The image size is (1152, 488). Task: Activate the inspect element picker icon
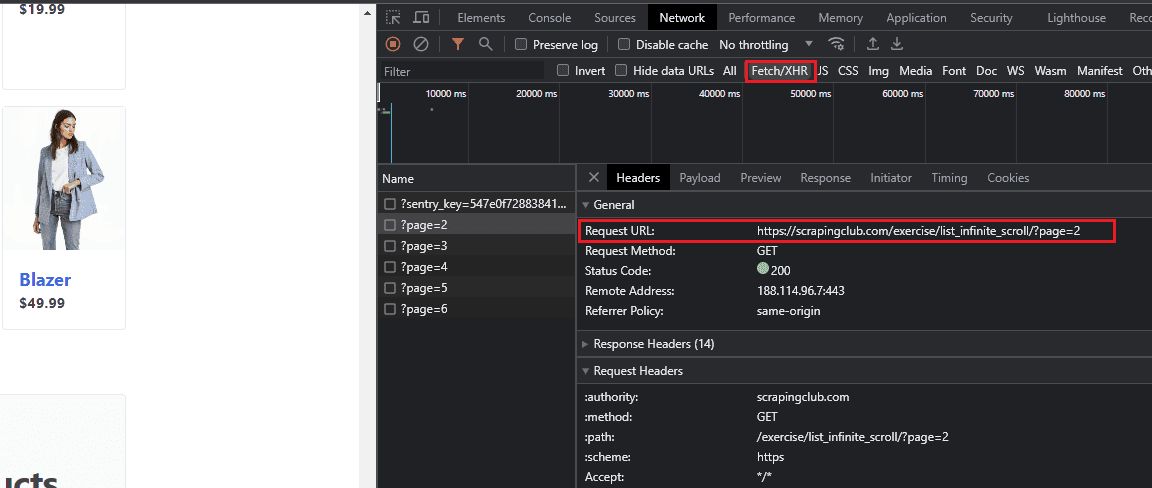[x=394, y=18]
